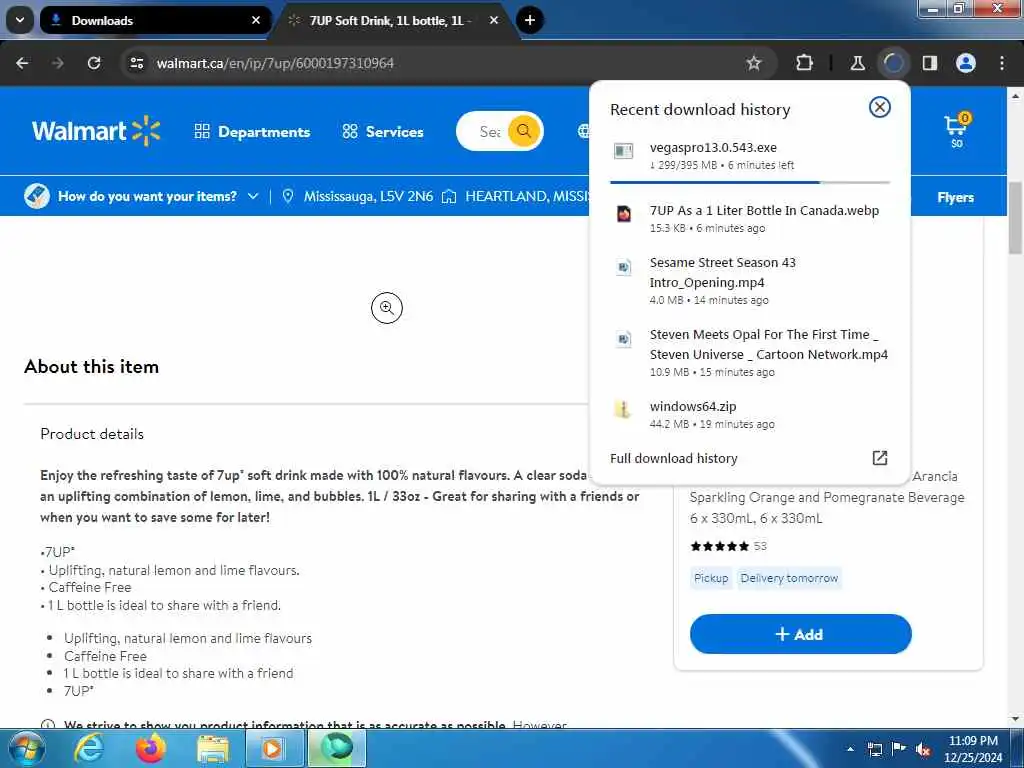
Task: Open a new tab with the plus button
Action: (530, 20)
